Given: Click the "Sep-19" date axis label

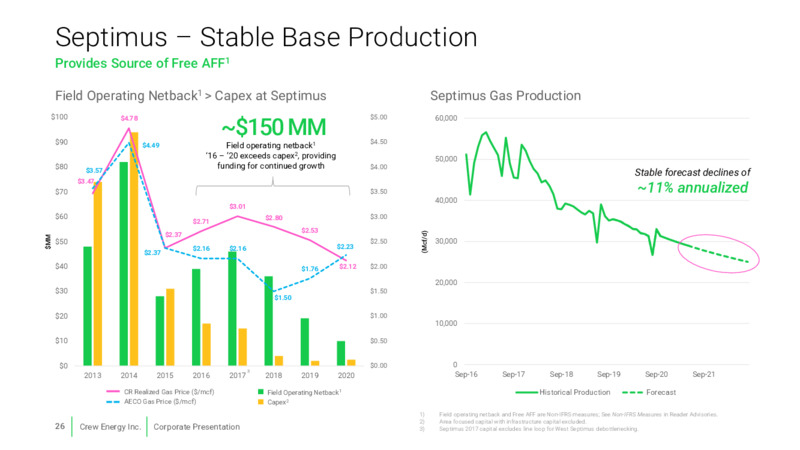Looking at the screenshot, I should click(609, 374).
